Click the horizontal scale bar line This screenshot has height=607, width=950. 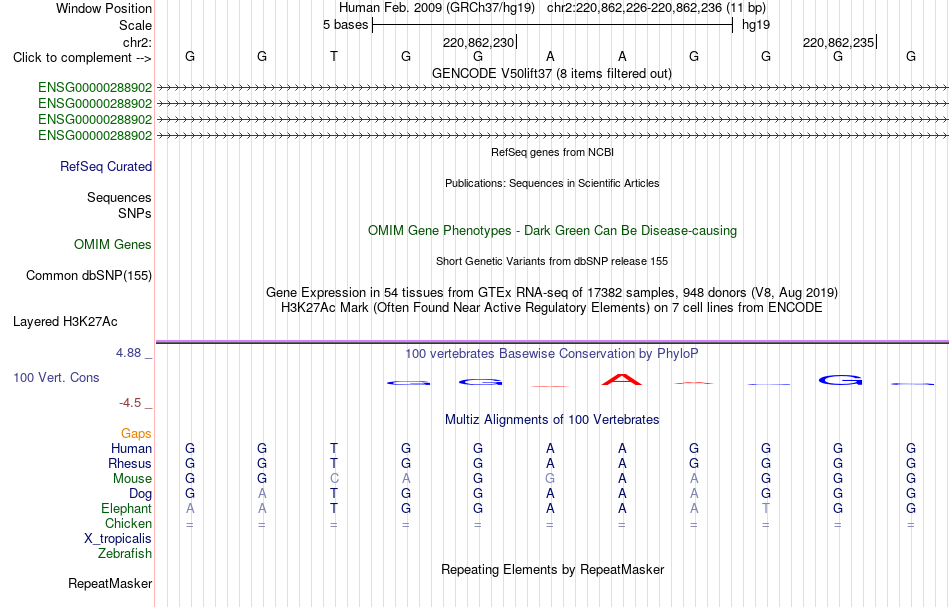pos(553,25)
